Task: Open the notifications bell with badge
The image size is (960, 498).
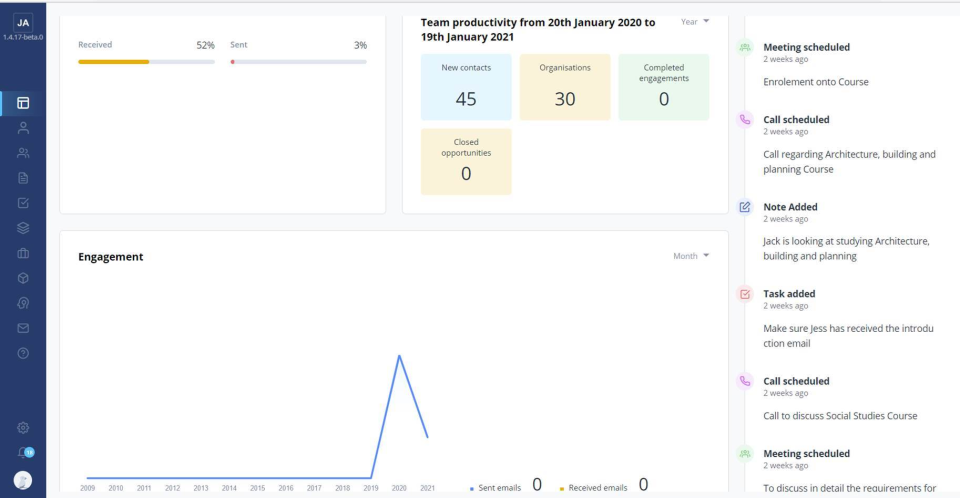Action: [23, 453]
